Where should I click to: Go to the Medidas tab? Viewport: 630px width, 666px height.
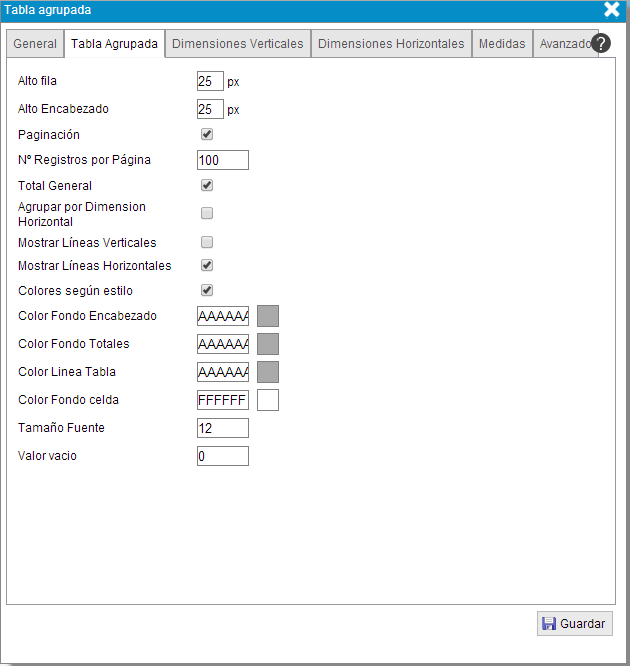point(502,44)
